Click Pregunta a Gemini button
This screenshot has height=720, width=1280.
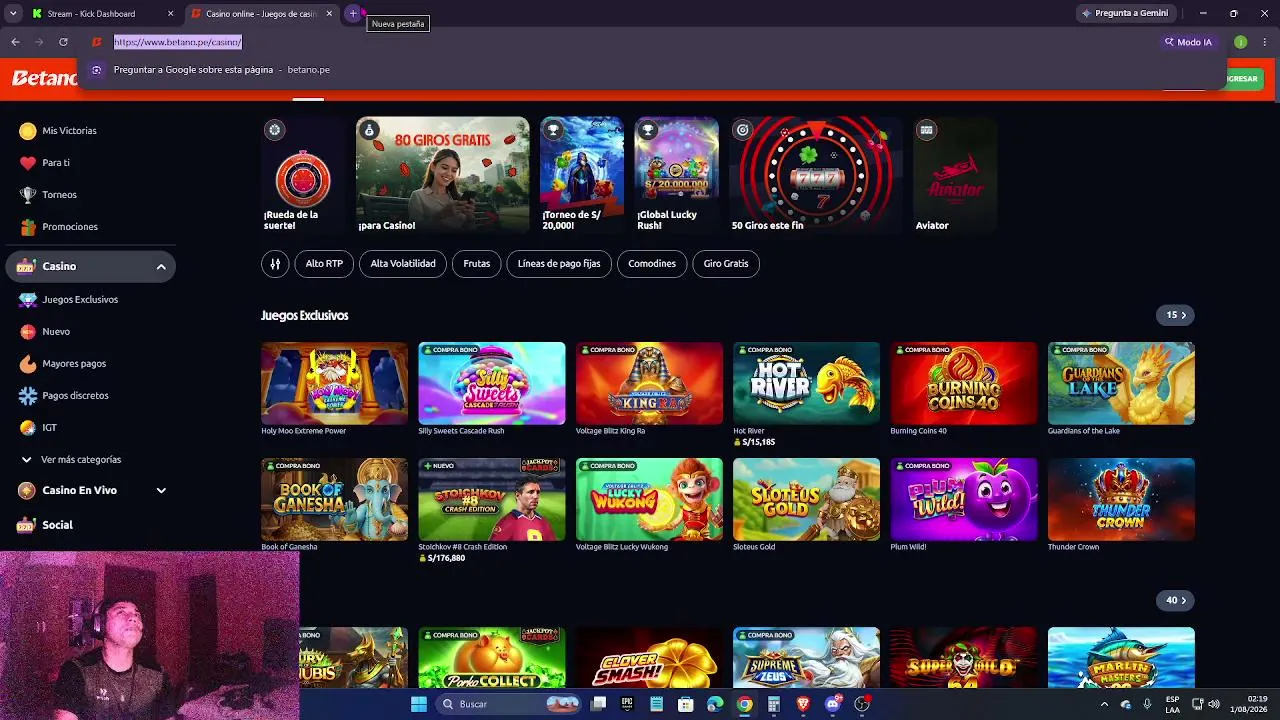[x=1125, y=14]
